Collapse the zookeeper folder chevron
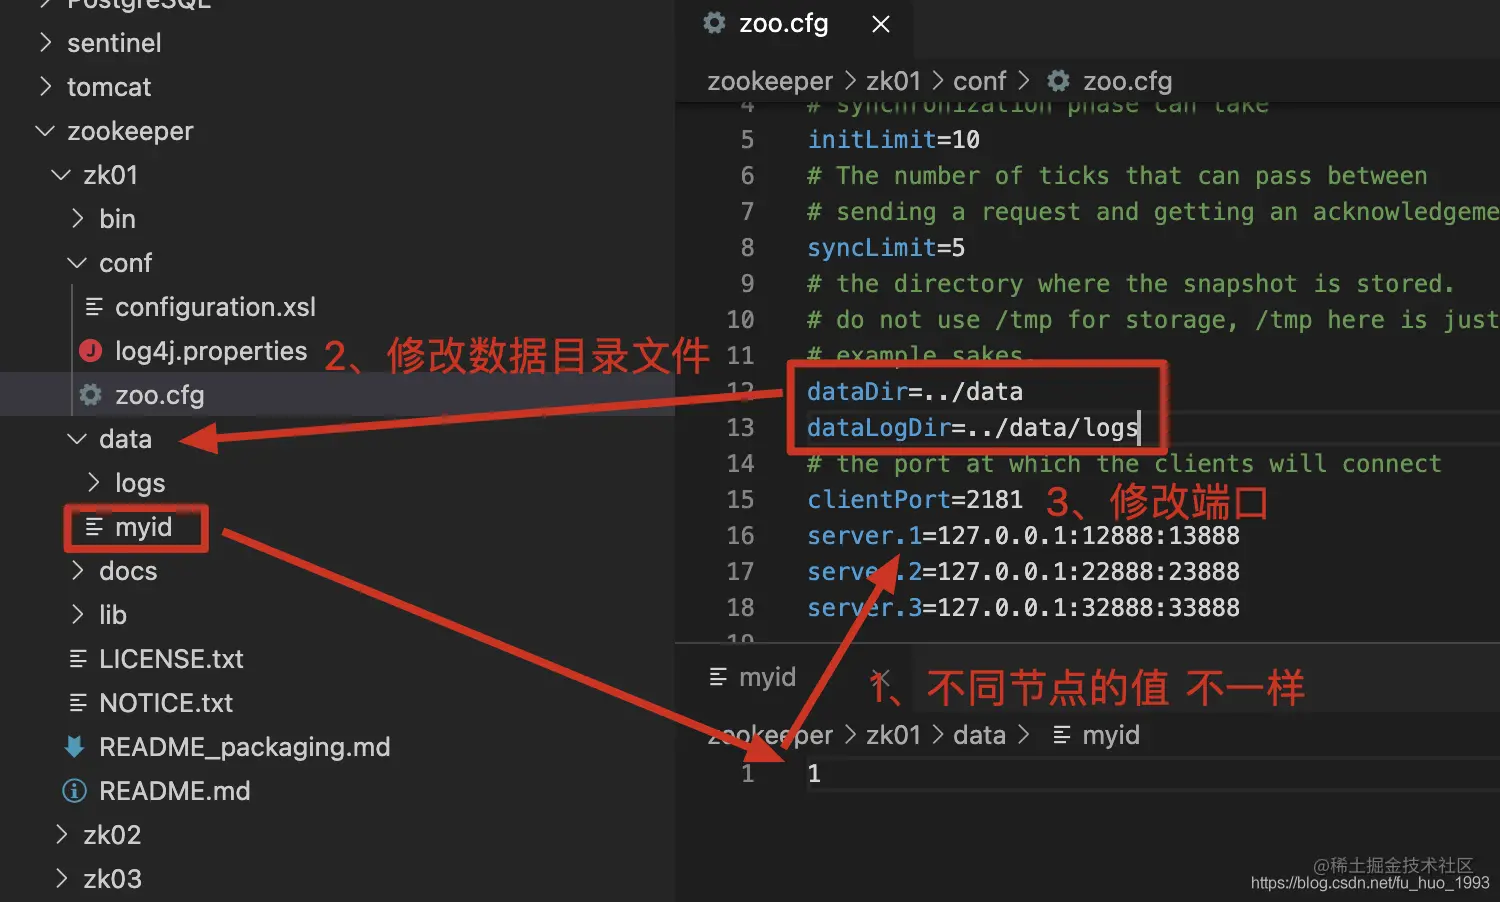This screenshot has height=902, width=1500. [x=45, y=131]
